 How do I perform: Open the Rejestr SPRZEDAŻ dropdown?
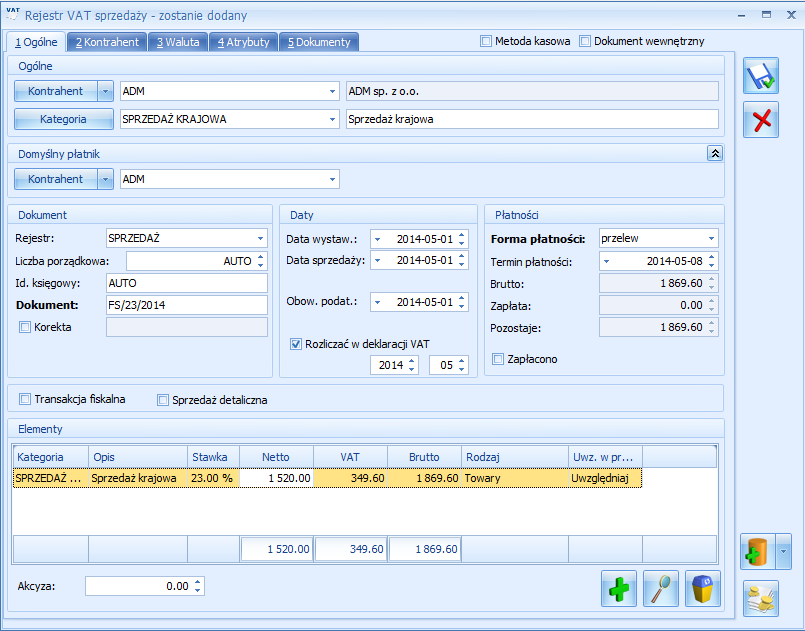pyautogui.click(x=260, y=238)
